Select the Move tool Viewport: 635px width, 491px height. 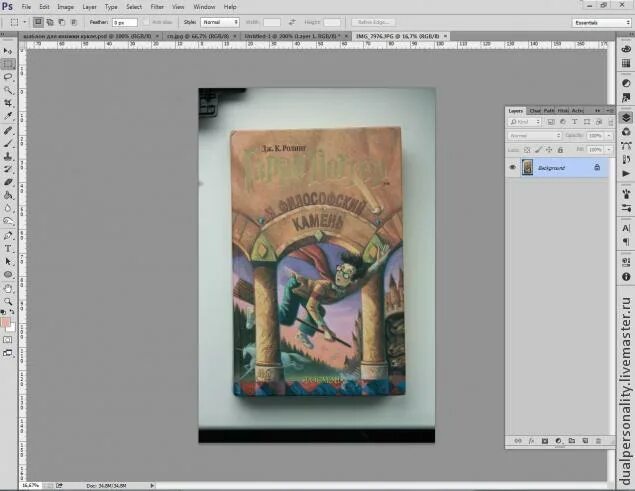[x=8, y=51]
